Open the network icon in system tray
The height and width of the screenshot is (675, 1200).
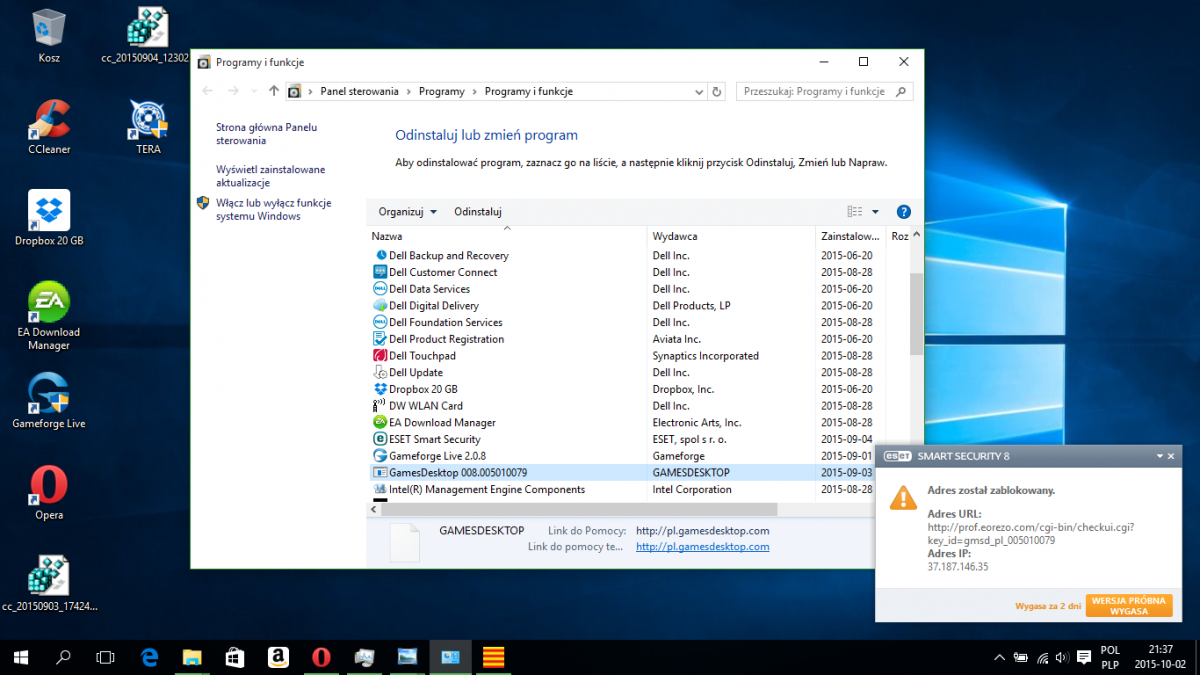click(1042, 657)
